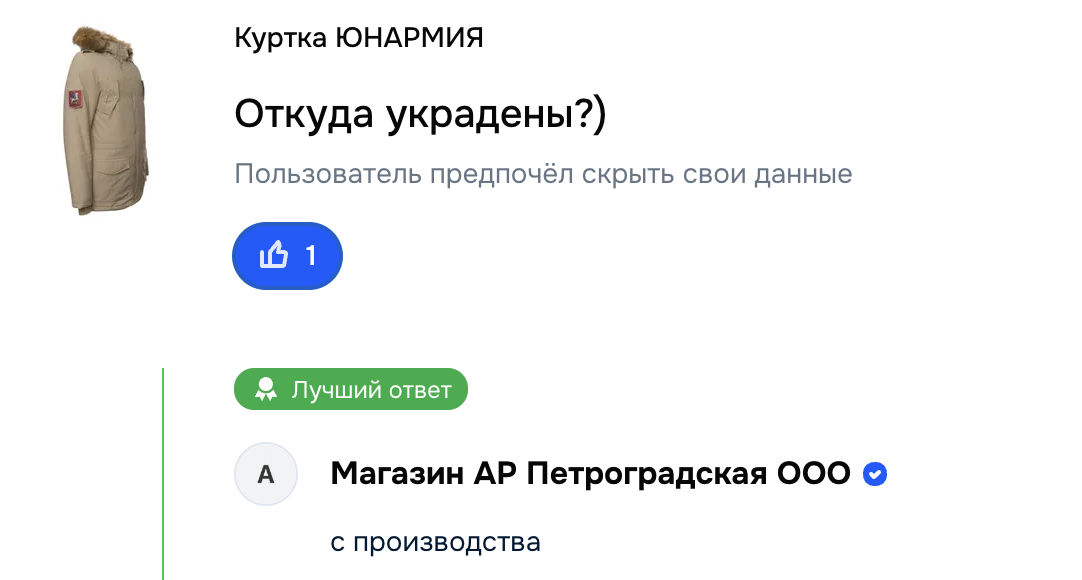Viewport: 1082px width, 580px height.
Task: Click the blue verified checkmark badge
Action: point(875,474)
